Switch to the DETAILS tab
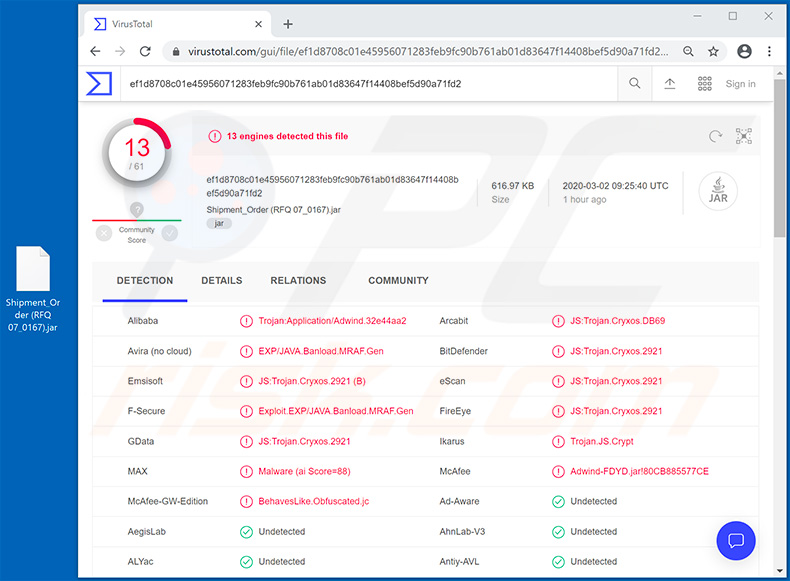Image resolution: width=790 pixels, height=581 pixels. (x=222, y=281)
